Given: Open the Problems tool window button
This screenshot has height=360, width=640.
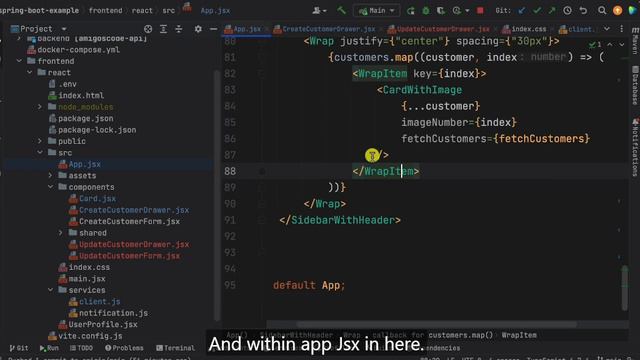Looking at the screenshot, I should point(124,348).
